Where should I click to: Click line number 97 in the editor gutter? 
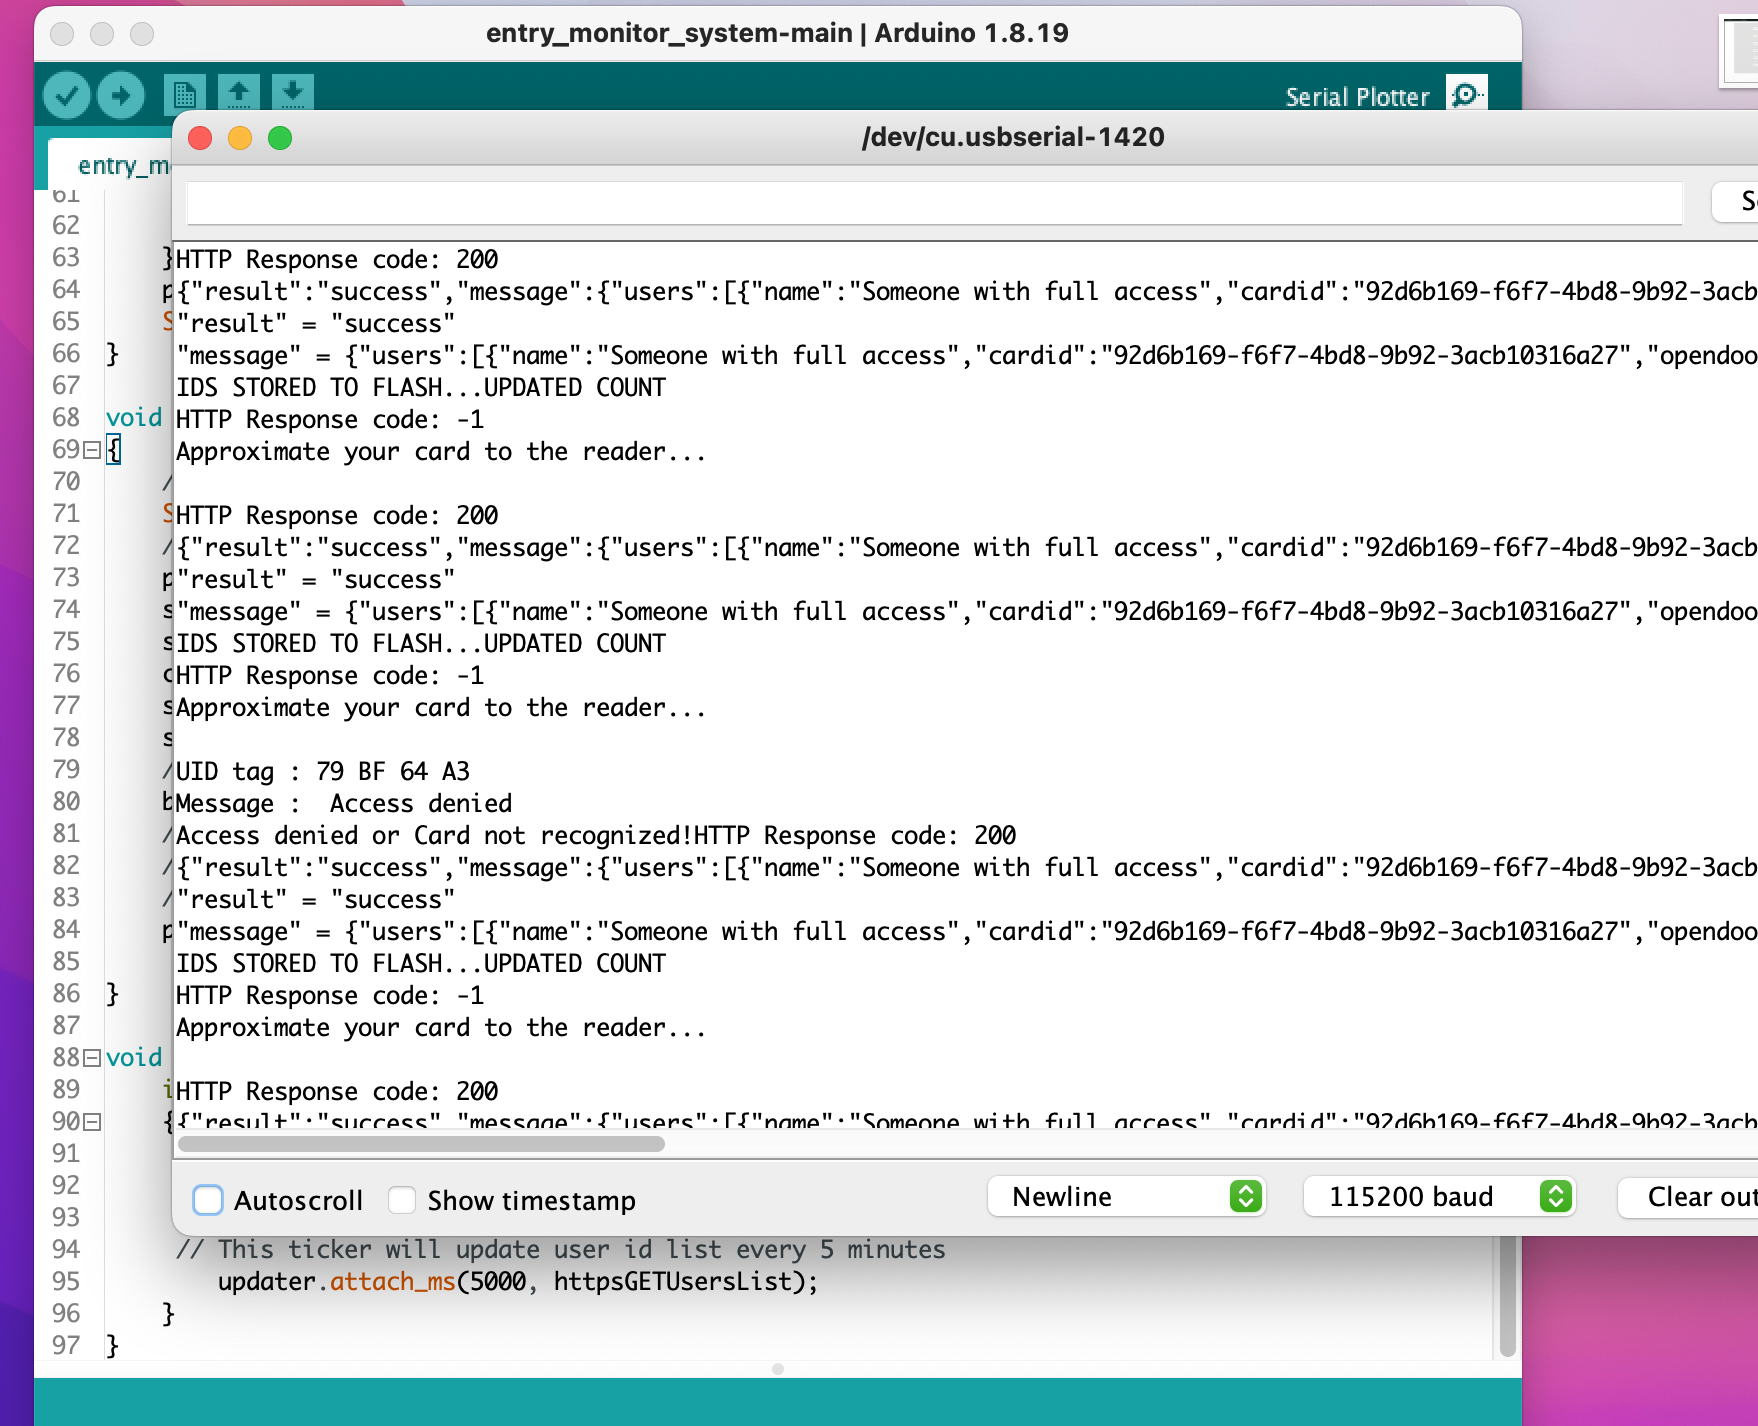pos(66,1345)
